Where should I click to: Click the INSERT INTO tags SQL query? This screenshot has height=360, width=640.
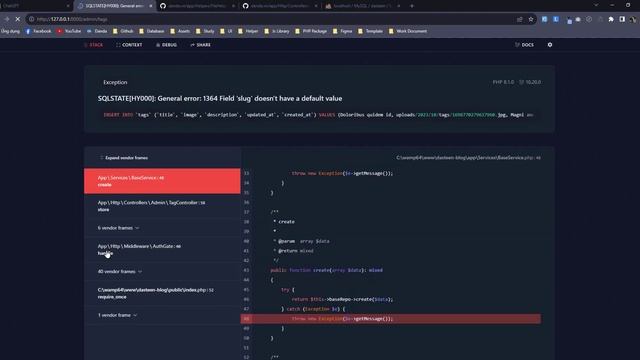[318, 115]
